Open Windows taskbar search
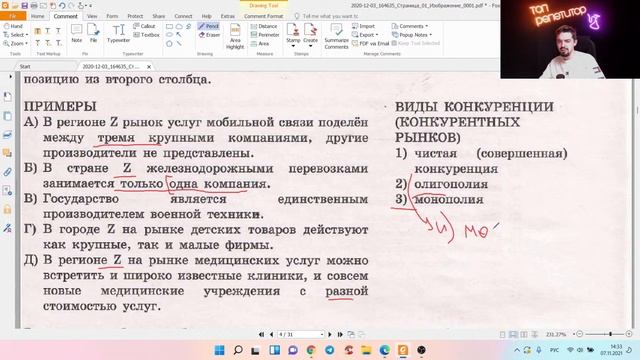The height and width of the screenshot is (360, 640). point(238,350)
